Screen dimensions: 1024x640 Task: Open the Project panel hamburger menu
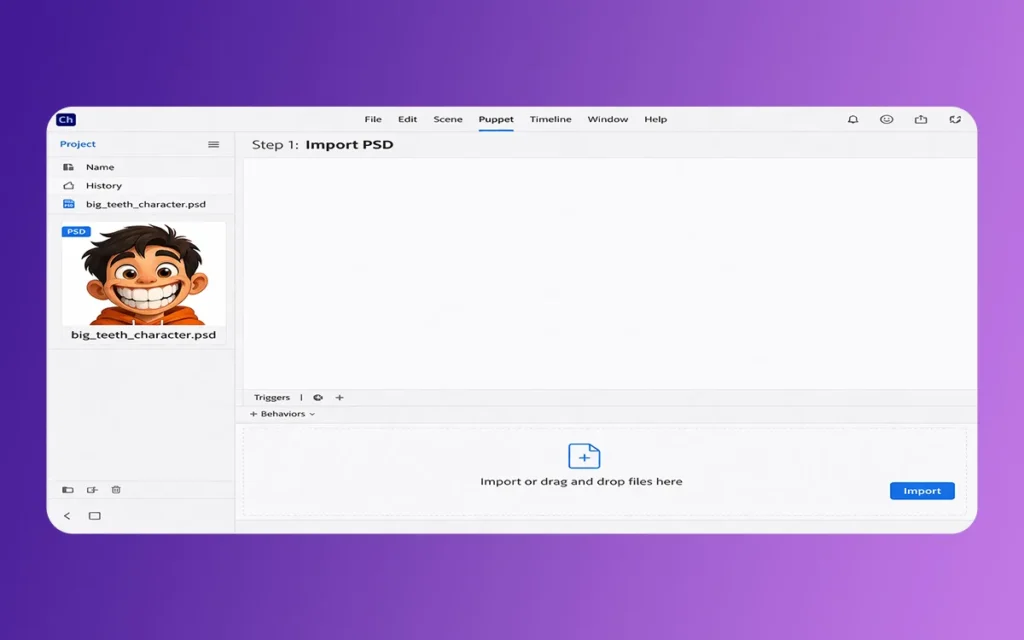213,144
